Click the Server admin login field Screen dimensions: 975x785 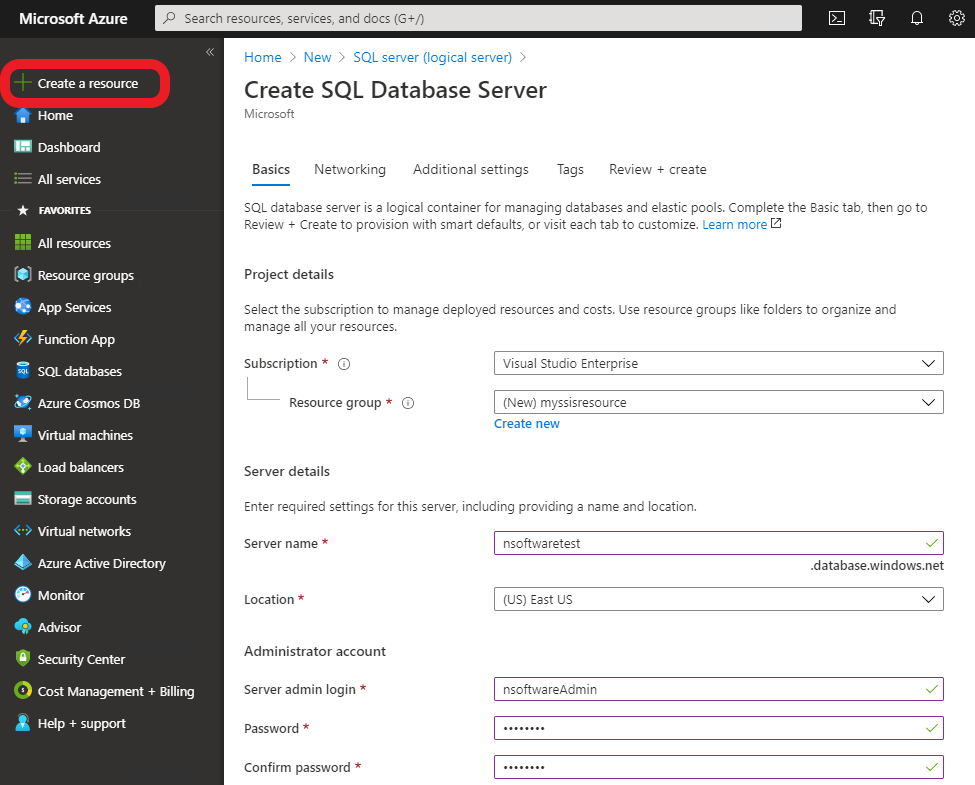point(719,689)
